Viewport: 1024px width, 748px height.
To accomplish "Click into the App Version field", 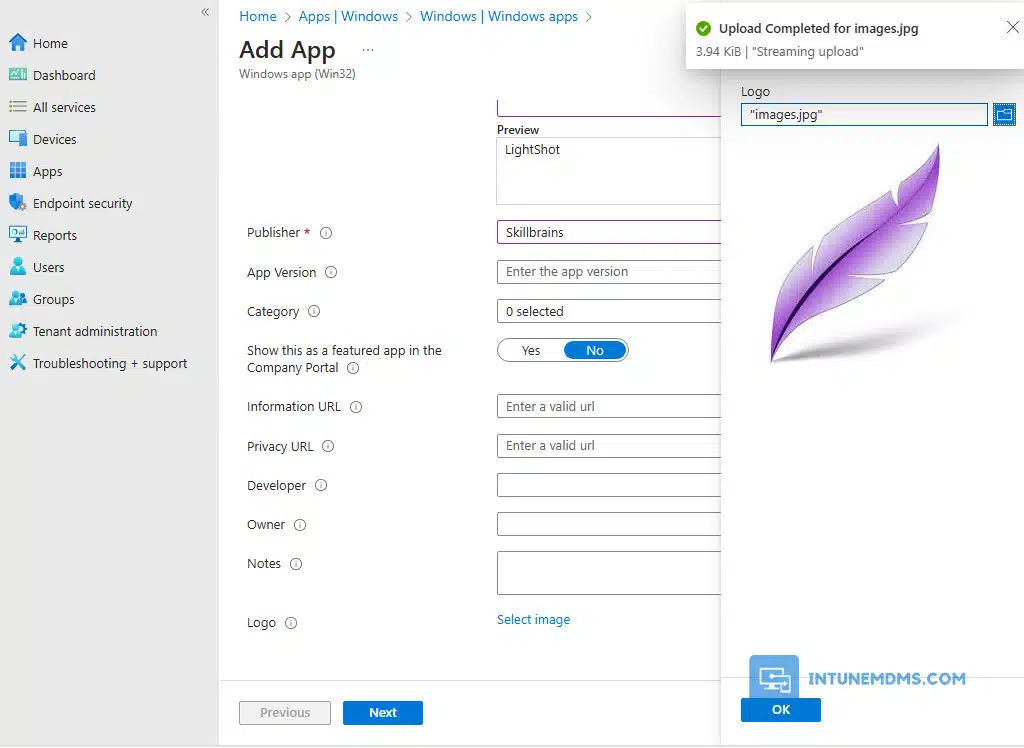I will (x=608, y=272).
